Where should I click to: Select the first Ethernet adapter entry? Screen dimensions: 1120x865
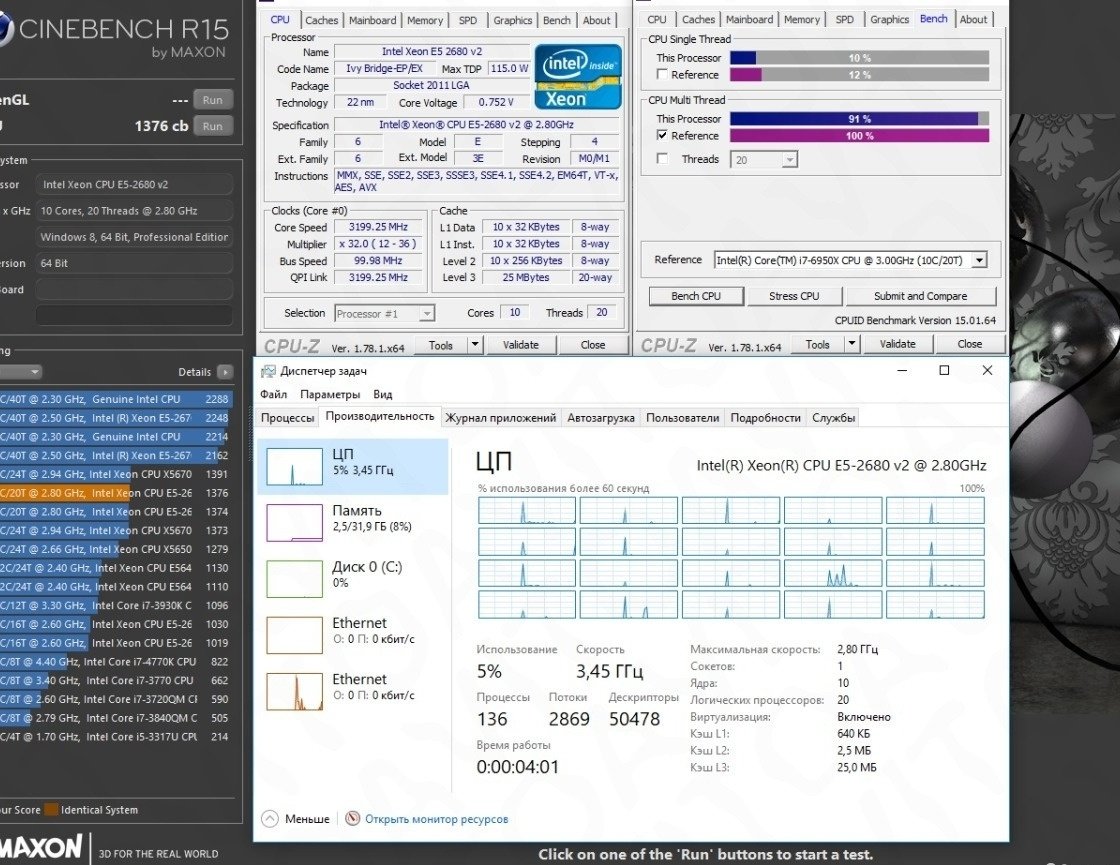352,634
